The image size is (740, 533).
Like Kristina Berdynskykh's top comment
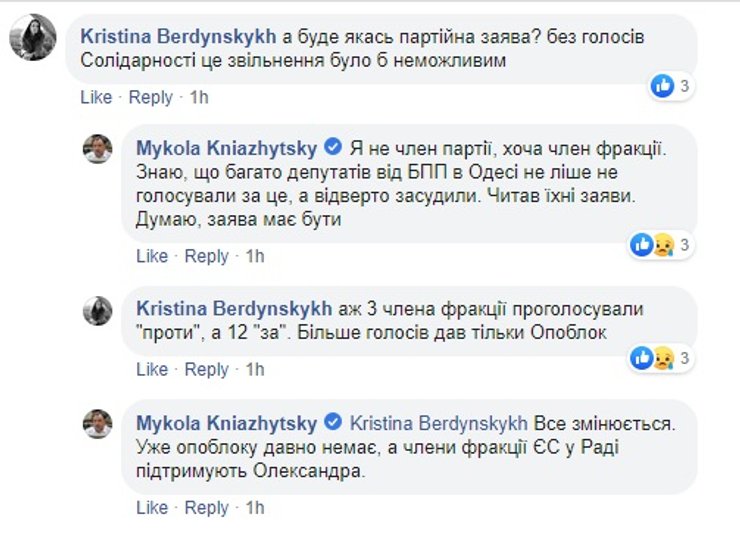click(x=96, y=97)
